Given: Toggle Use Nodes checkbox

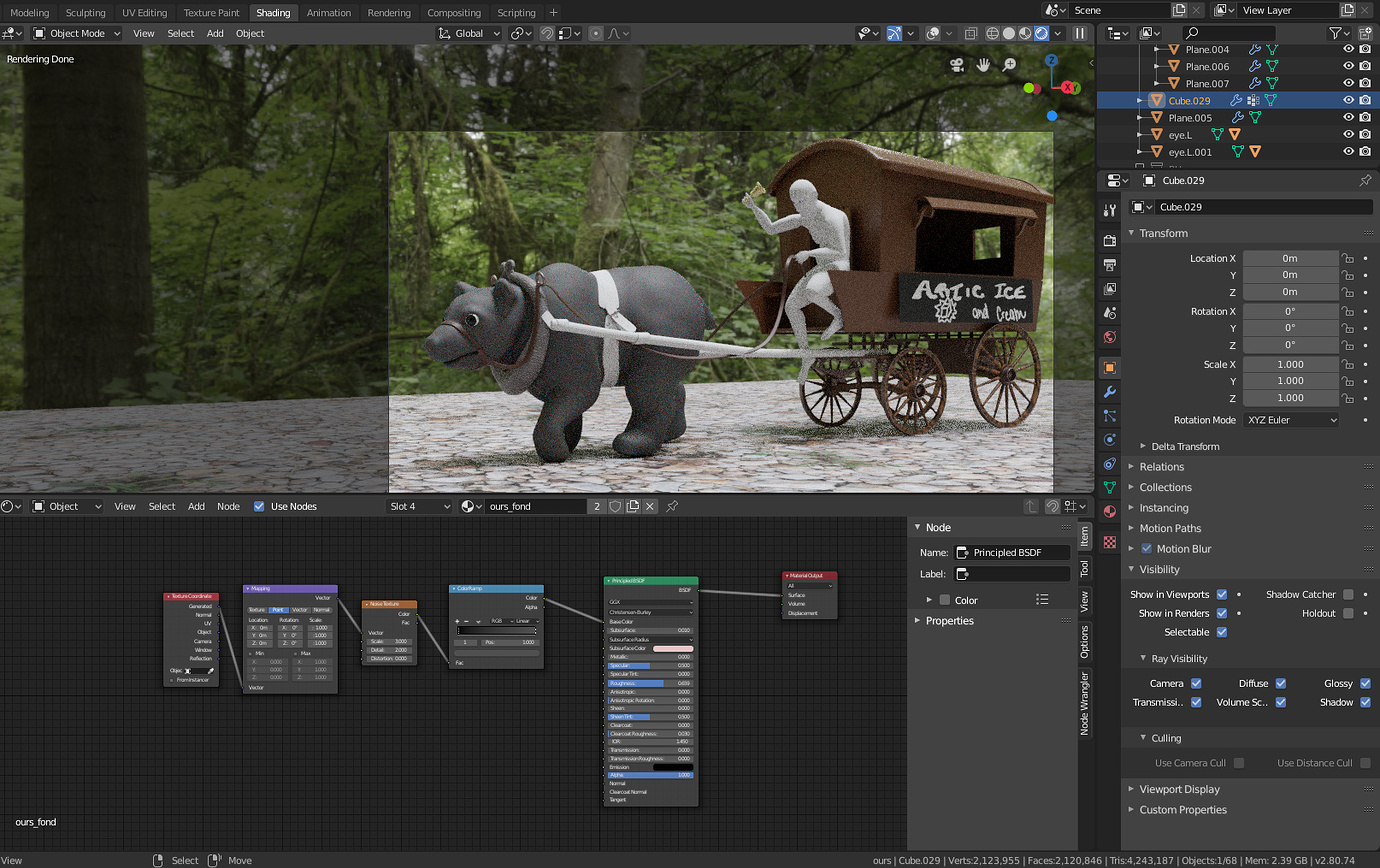Looking at the screenshot, I should coord(259,506).
